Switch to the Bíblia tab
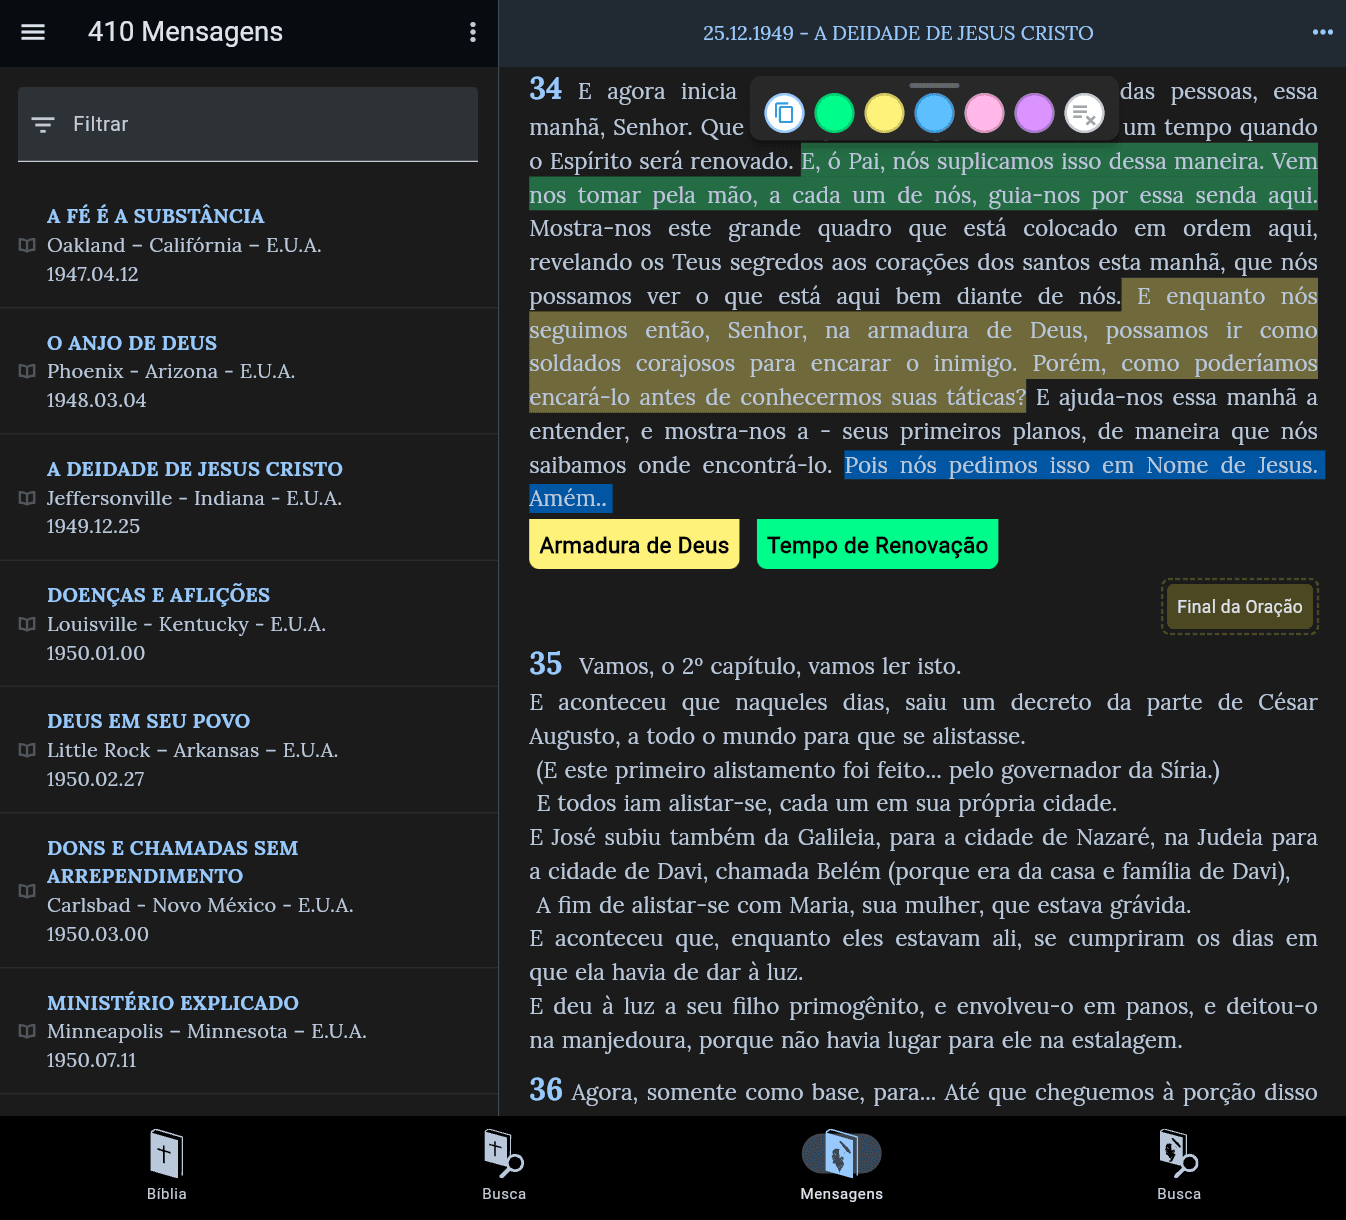This screenshot has height=1220, width=1346. [x=166, y=1165]
